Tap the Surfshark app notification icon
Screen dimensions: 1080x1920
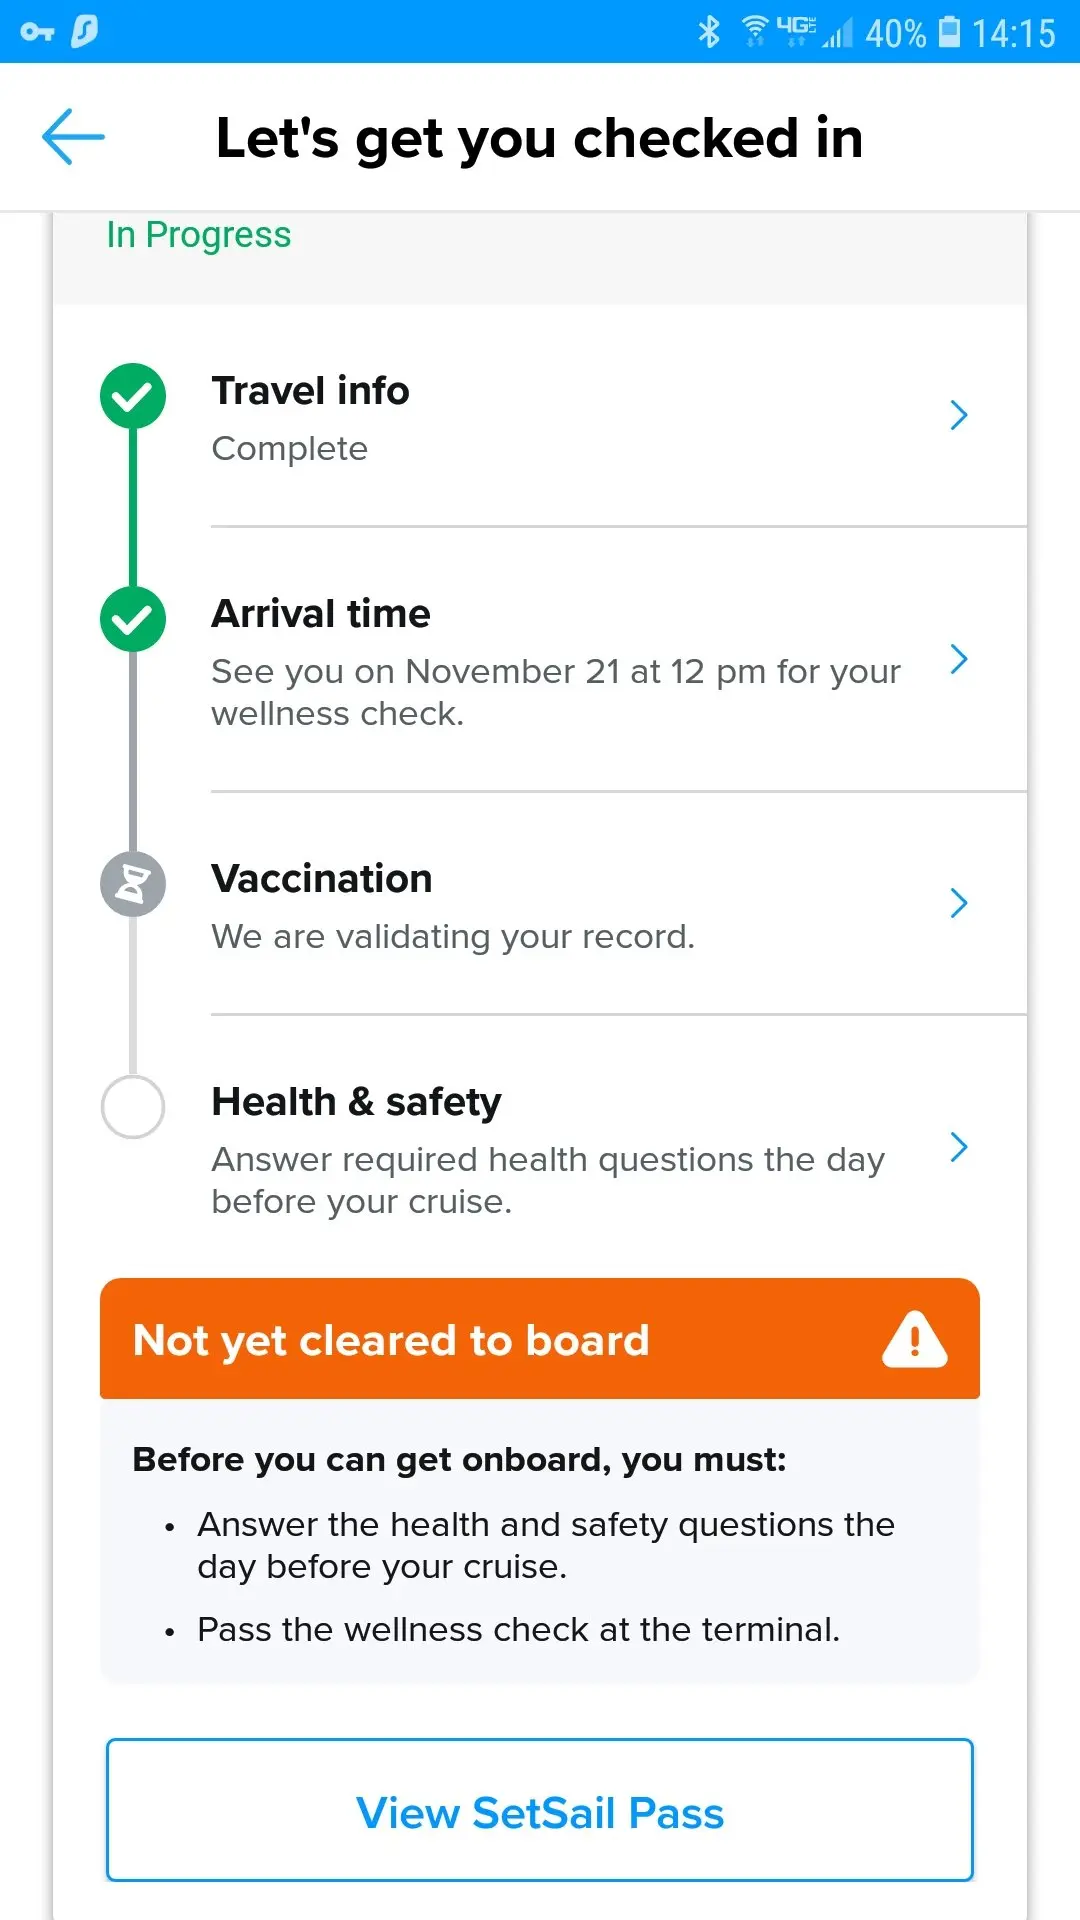[85, 31]
